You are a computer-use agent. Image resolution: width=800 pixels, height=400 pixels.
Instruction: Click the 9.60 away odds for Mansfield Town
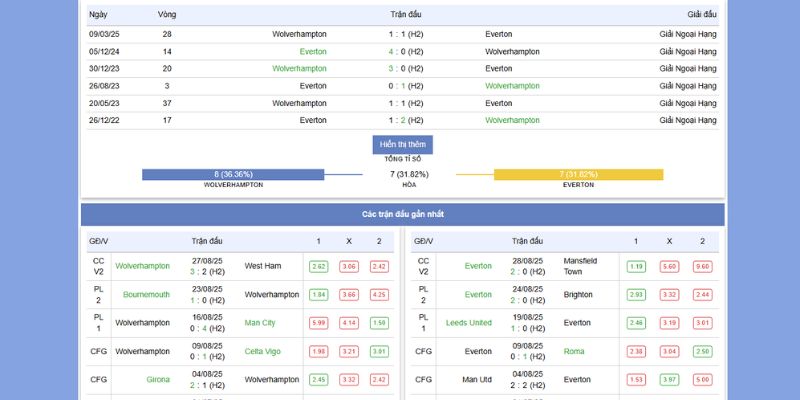coord(702,267)
